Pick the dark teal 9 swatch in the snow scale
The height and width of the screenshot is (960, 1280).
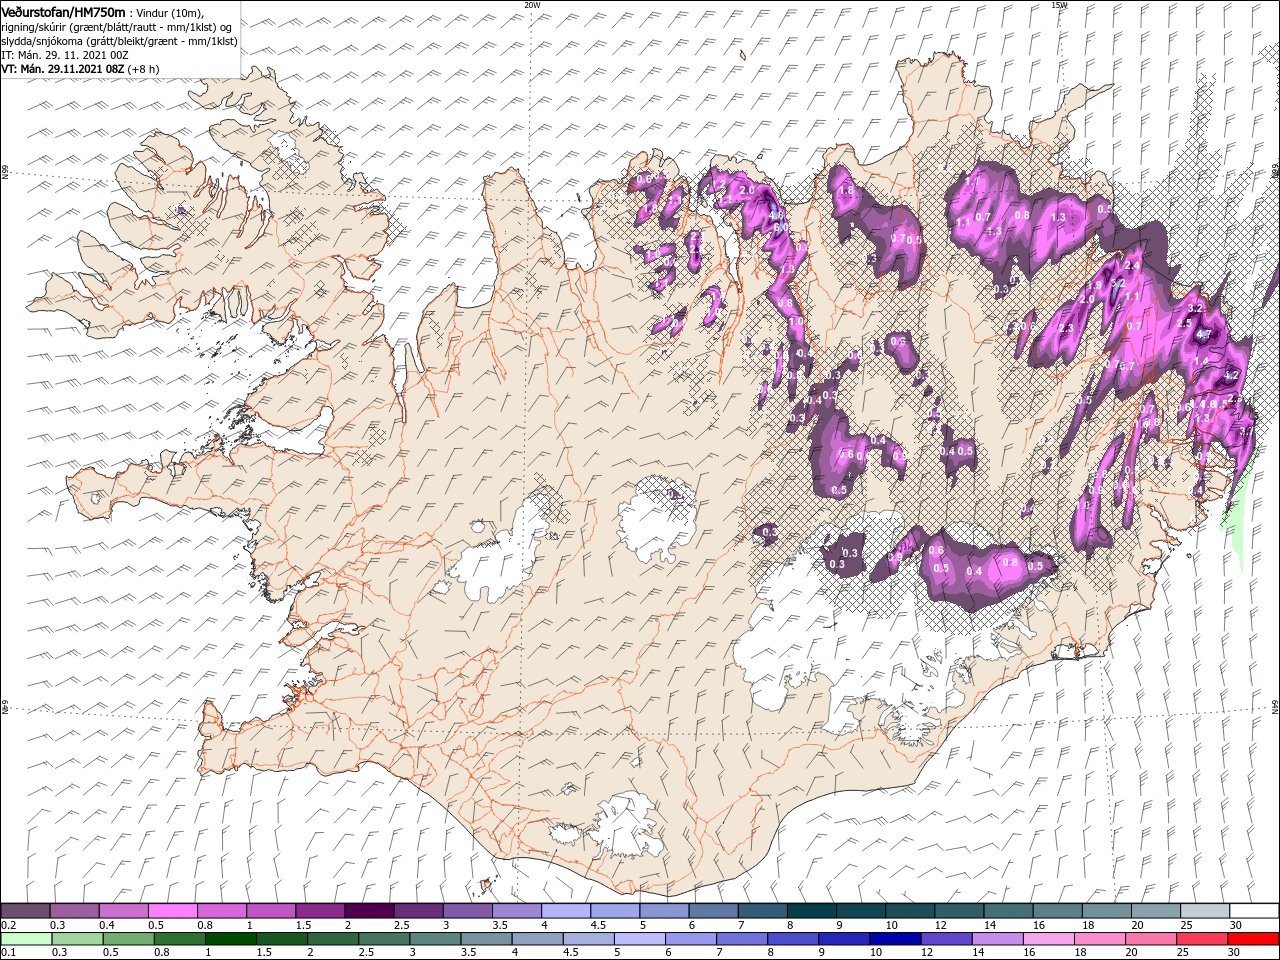tap(861, 910)
